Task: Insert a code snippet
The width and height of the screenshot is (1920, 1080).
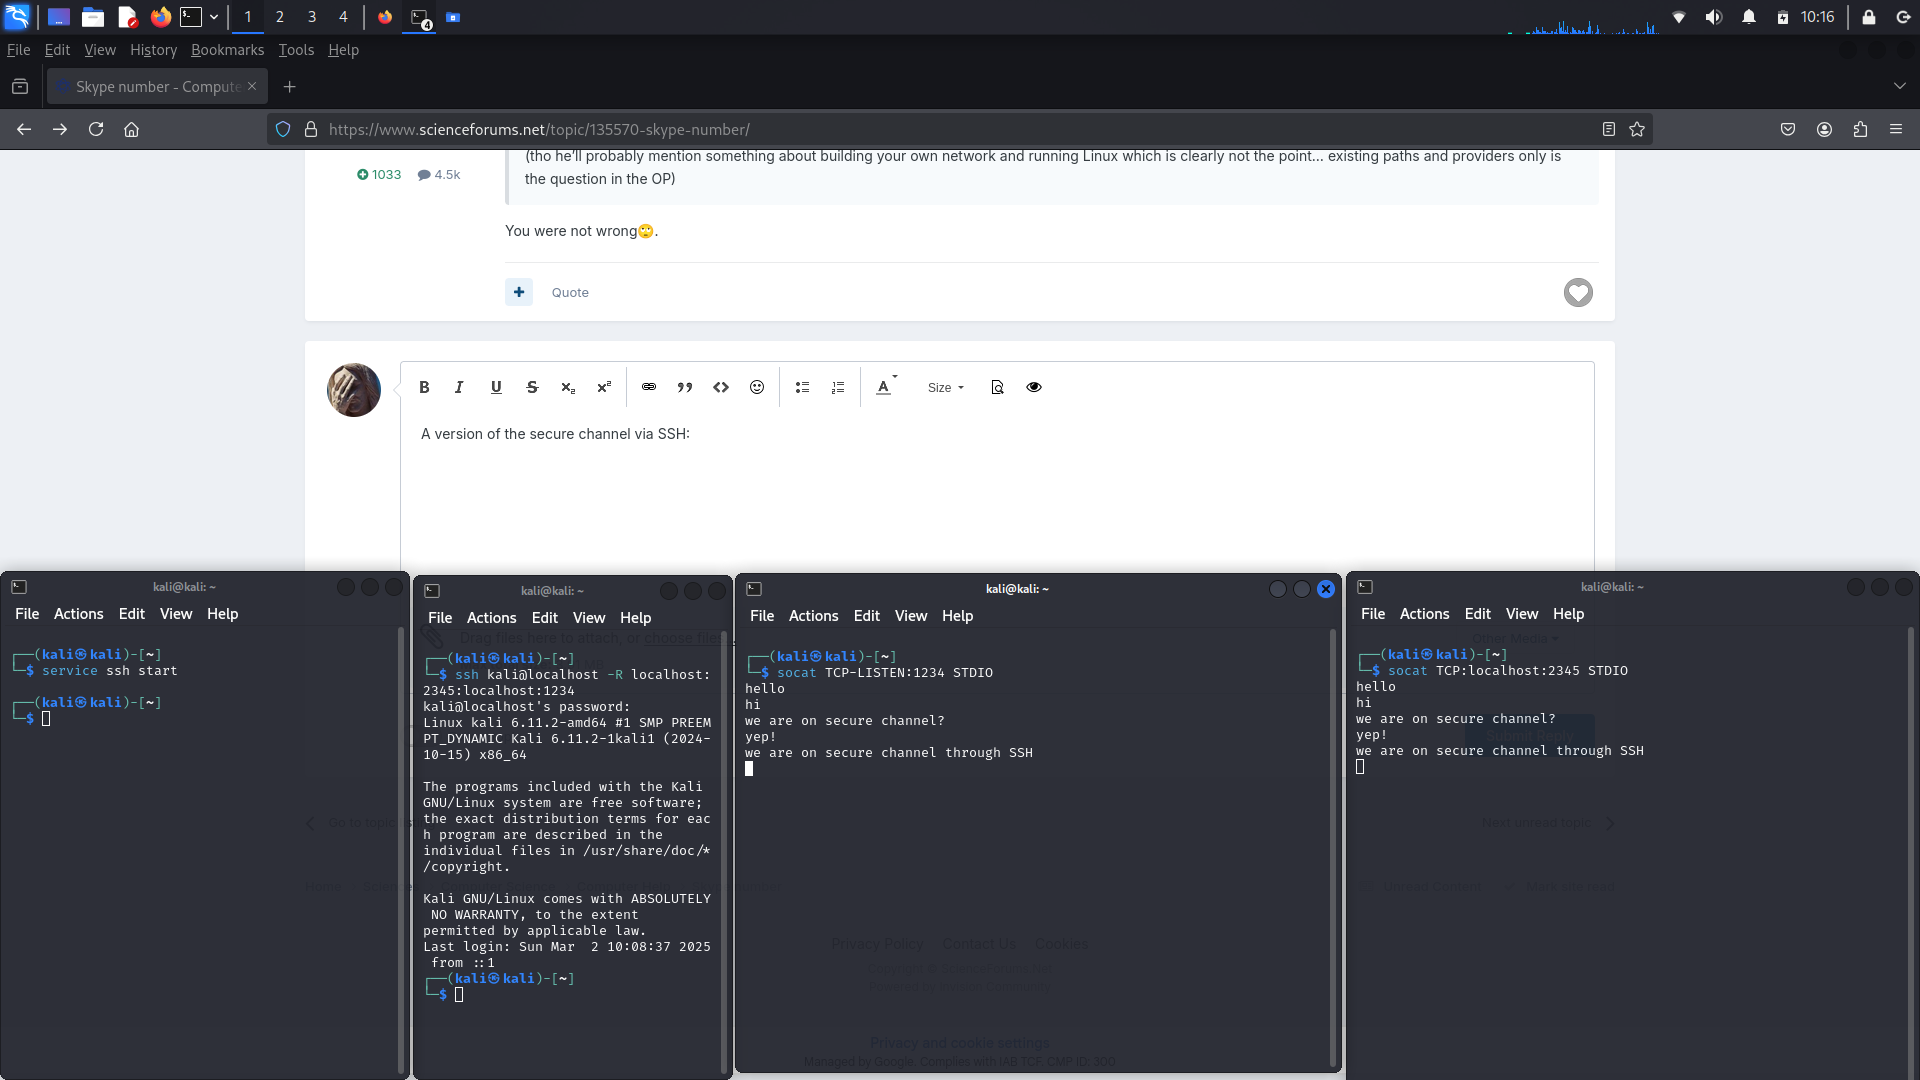Action: pos(721,387)
